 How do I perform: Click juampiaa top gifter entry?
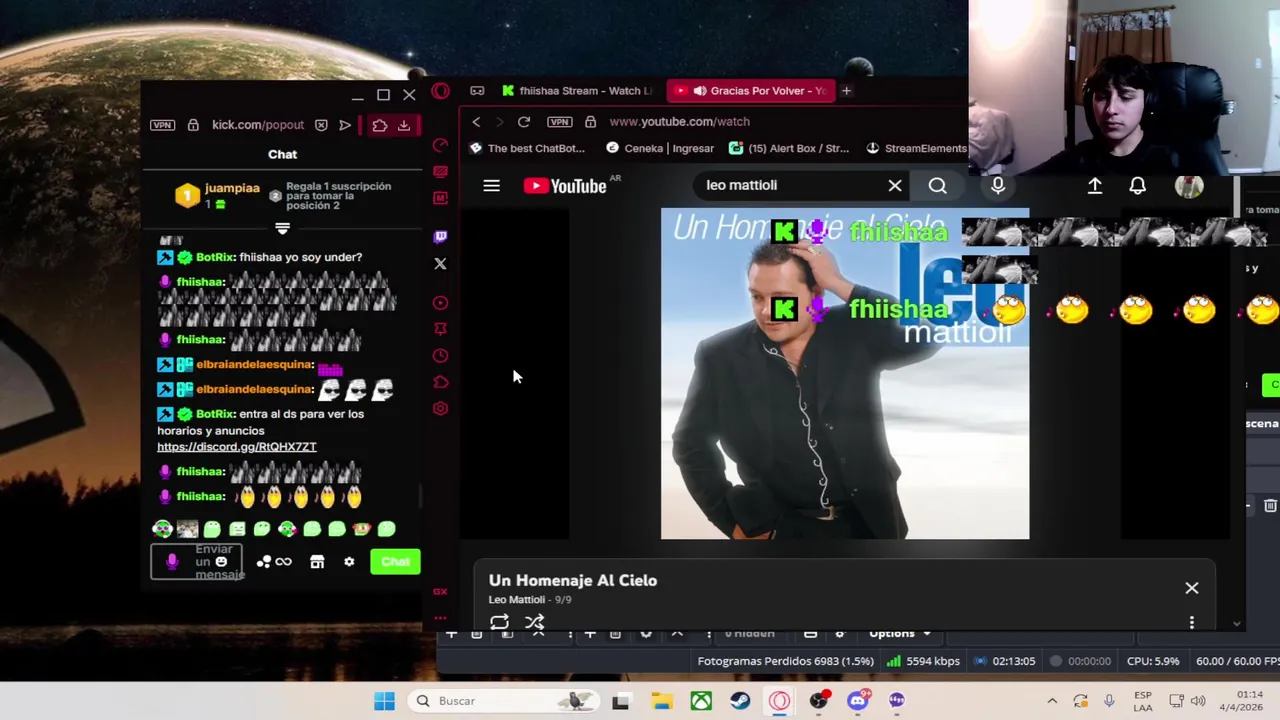pyautogui.click(x=218, y=195)
